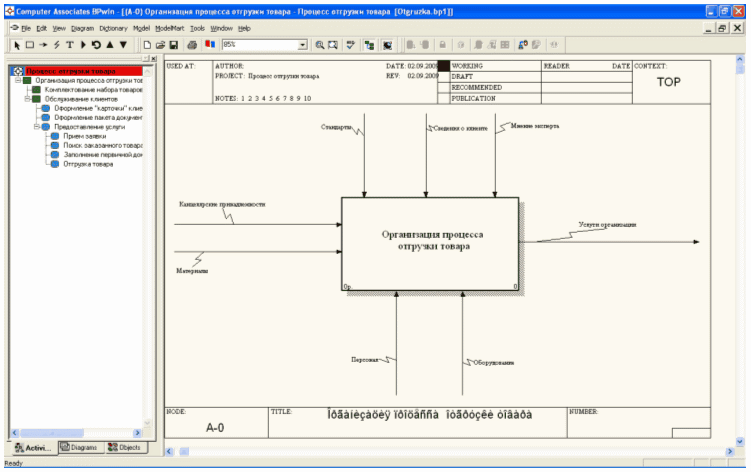
Task: Open the File menu
Action: (26, 28)
